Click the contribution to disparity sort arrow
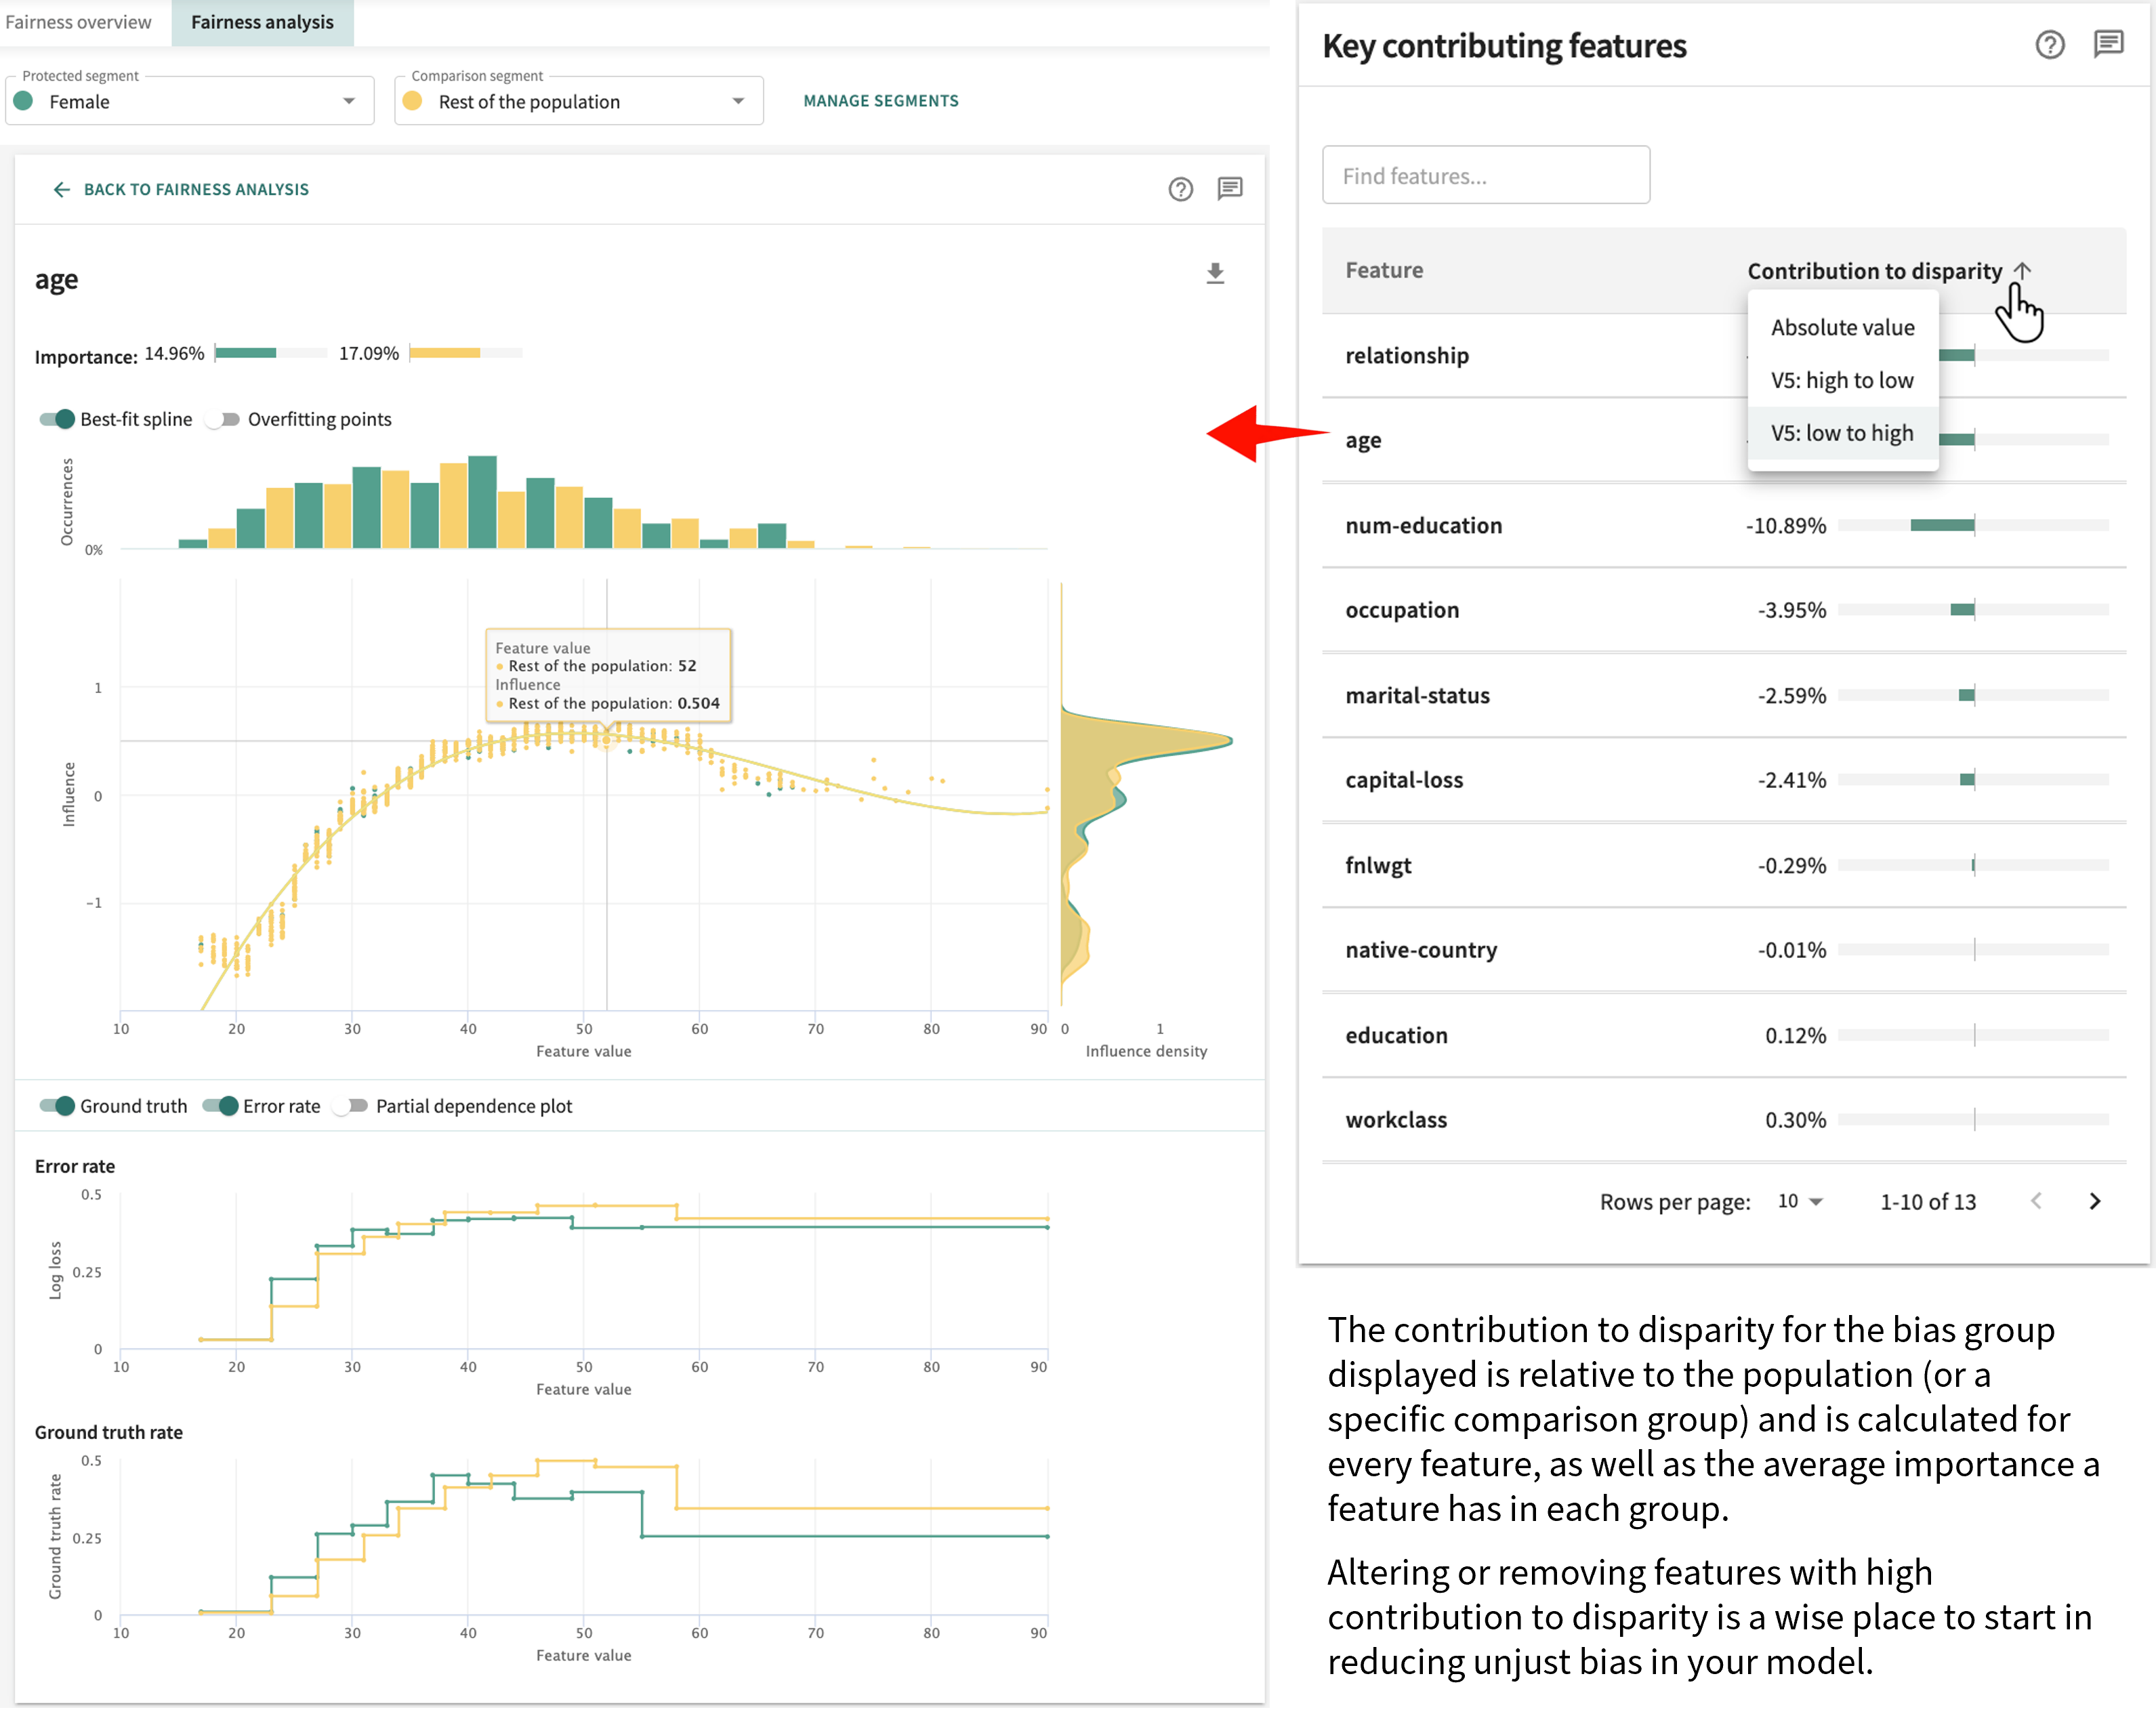Image resolution: width=2156 pixels, height=1710 pixels. [2021, 270]
